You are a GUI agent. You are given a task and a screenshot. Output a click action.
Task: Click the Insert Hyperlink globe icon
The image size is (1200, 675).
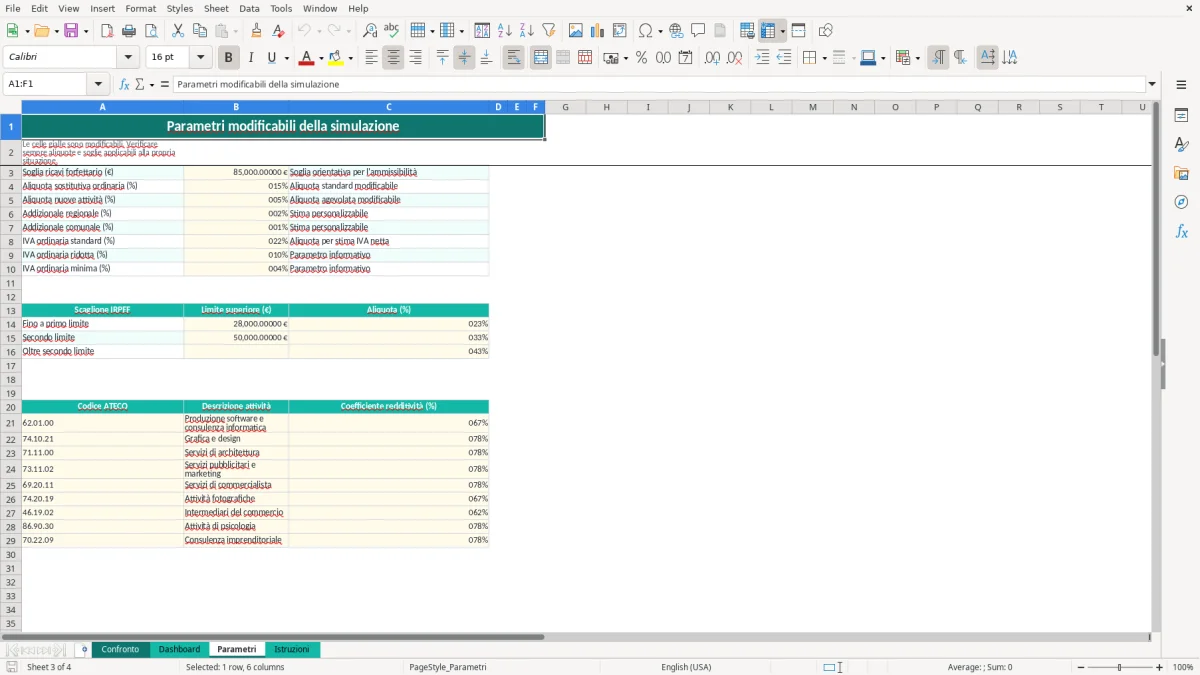(676, 31)
